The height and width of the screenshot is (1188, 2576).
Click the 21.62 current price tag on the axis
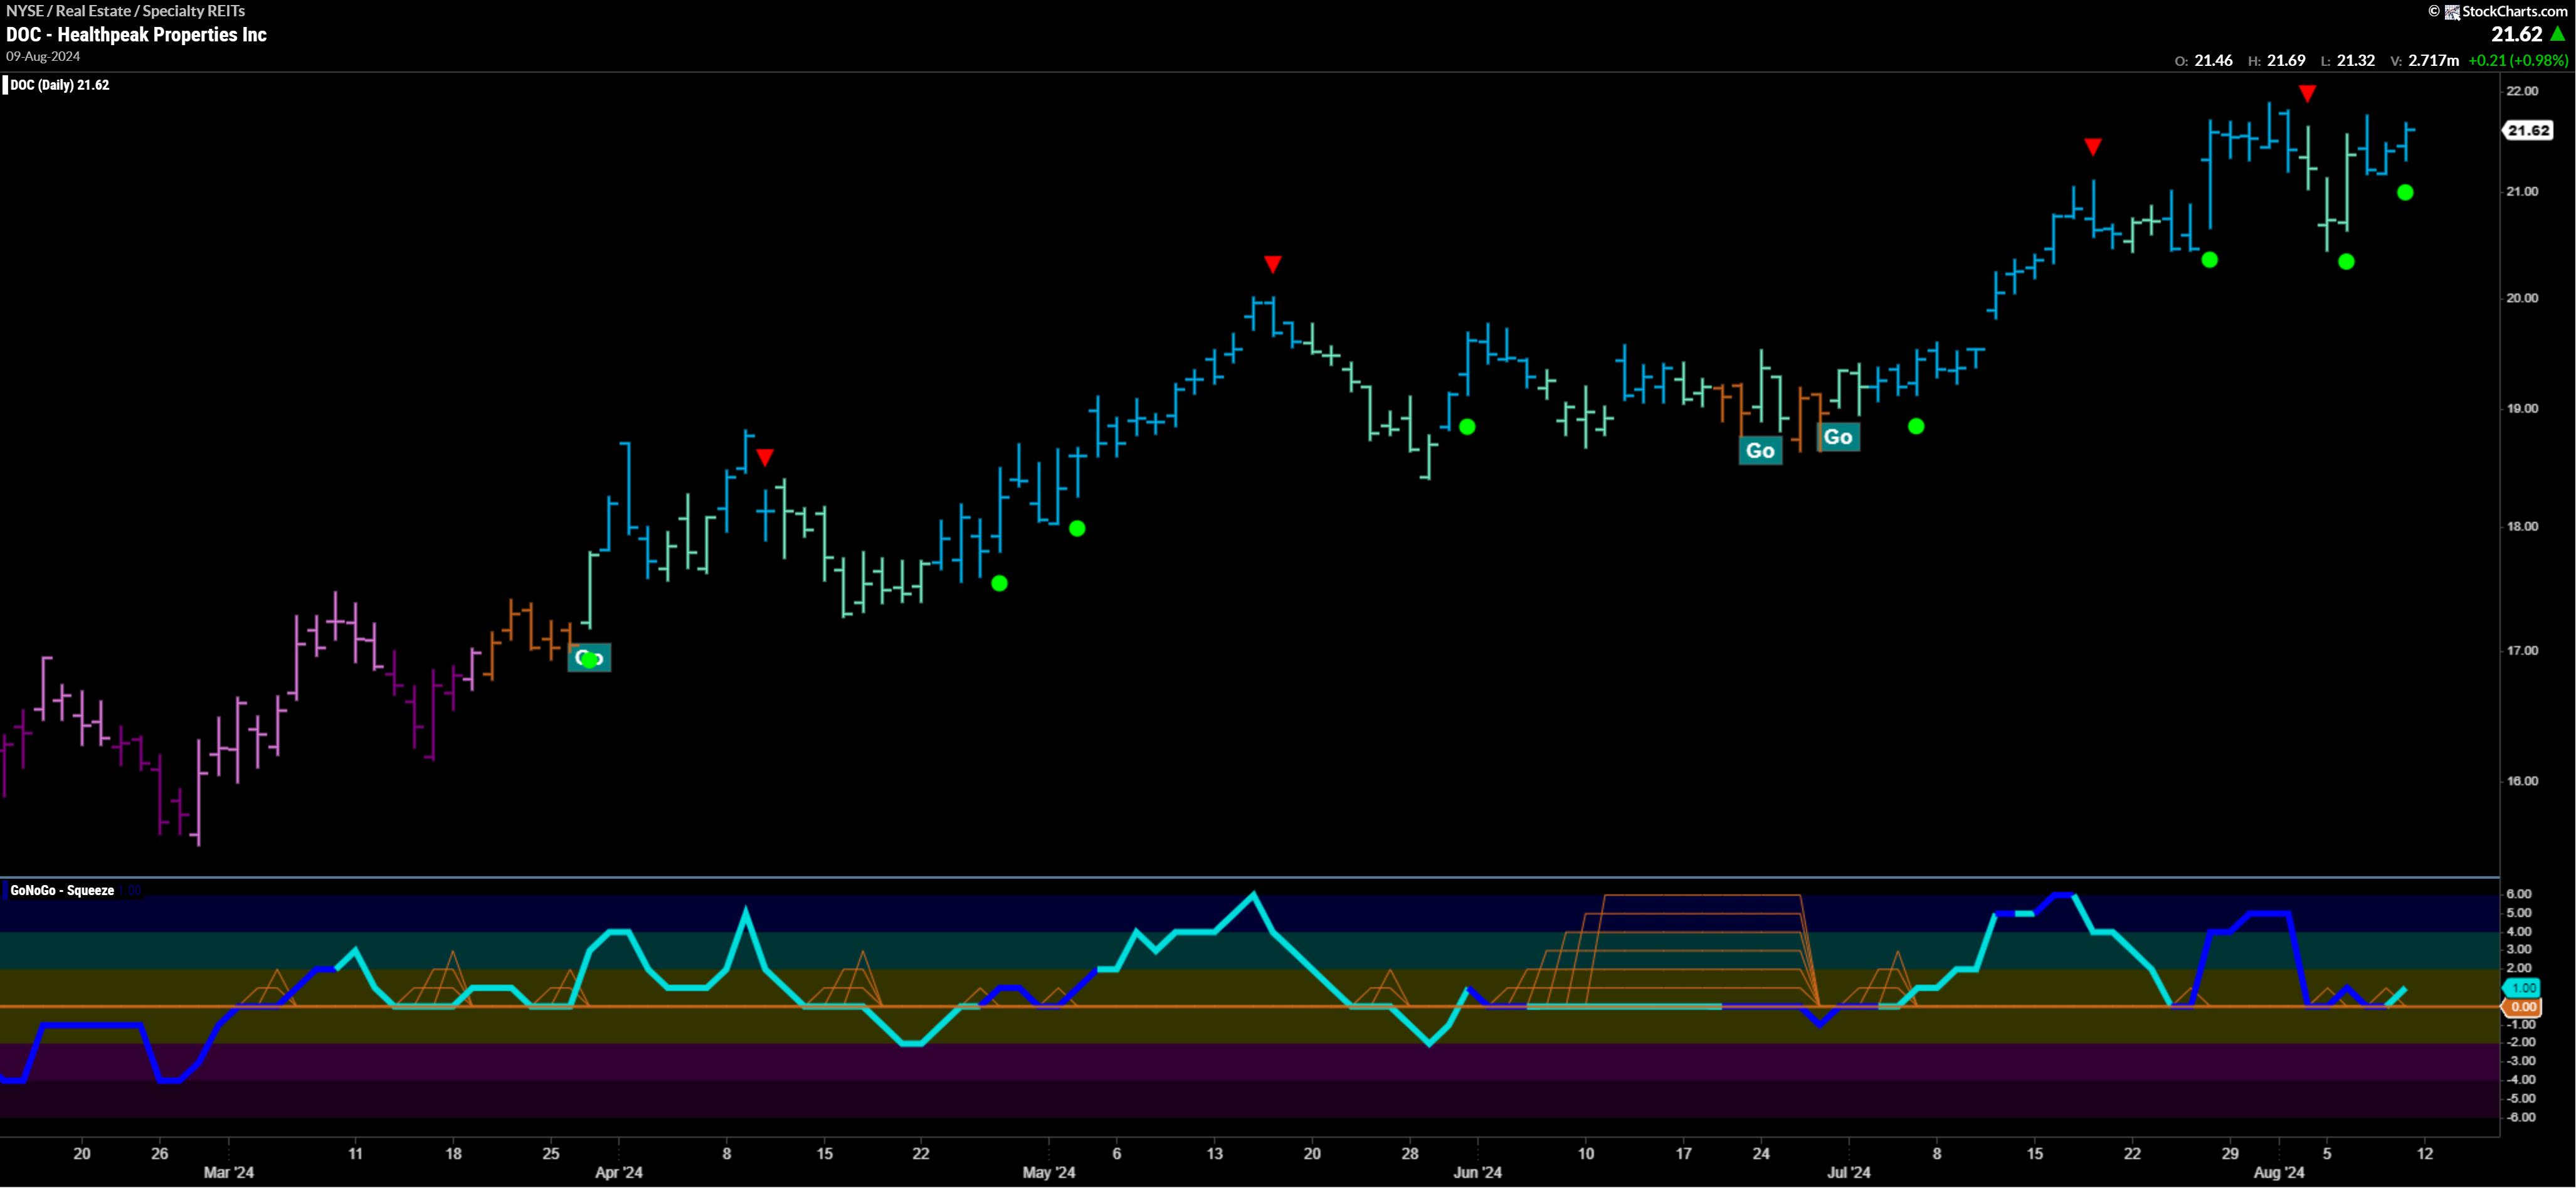(x=2528, y=131)
